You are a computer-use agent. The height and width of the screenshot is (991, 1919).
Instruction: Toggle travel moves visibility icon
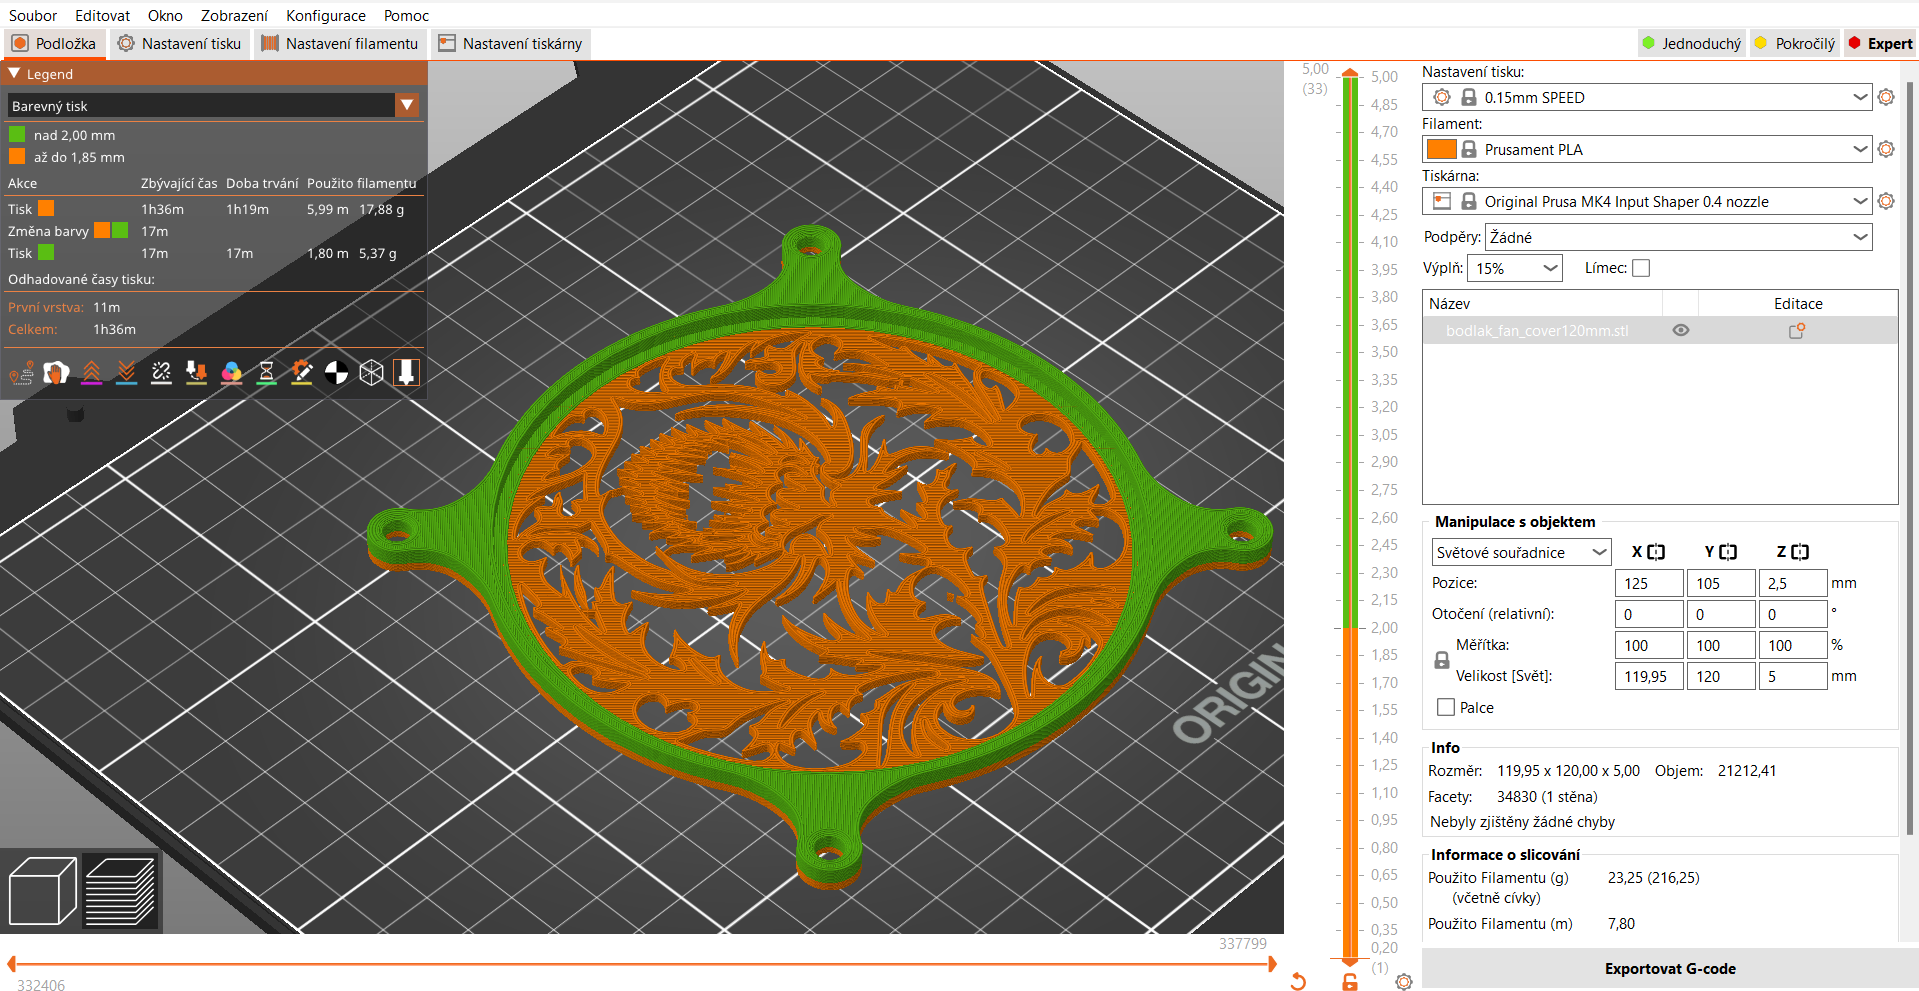tap(21, 373)
